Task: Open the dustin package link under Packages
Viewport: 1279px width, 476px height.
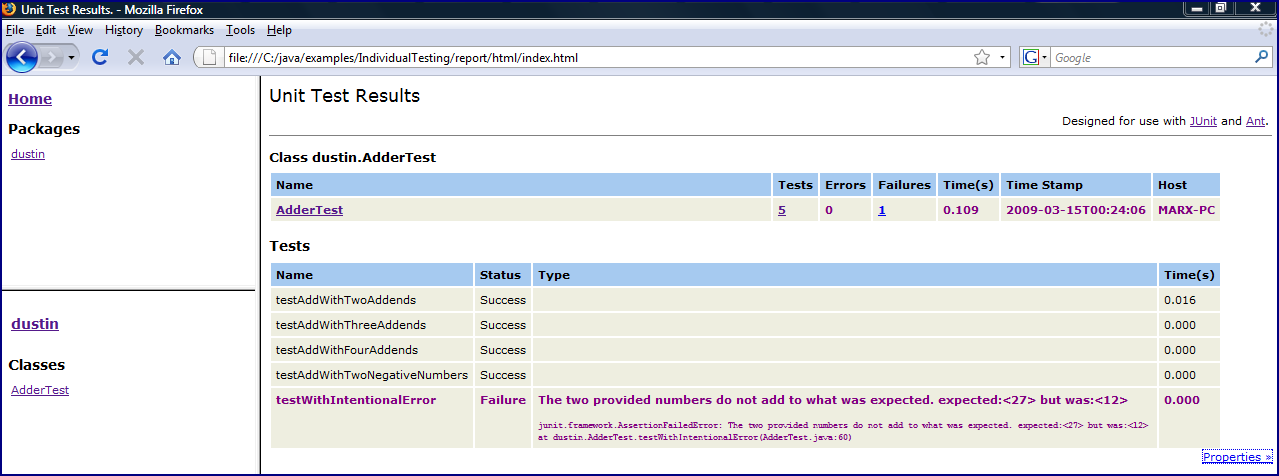Action: click(28, 154)
